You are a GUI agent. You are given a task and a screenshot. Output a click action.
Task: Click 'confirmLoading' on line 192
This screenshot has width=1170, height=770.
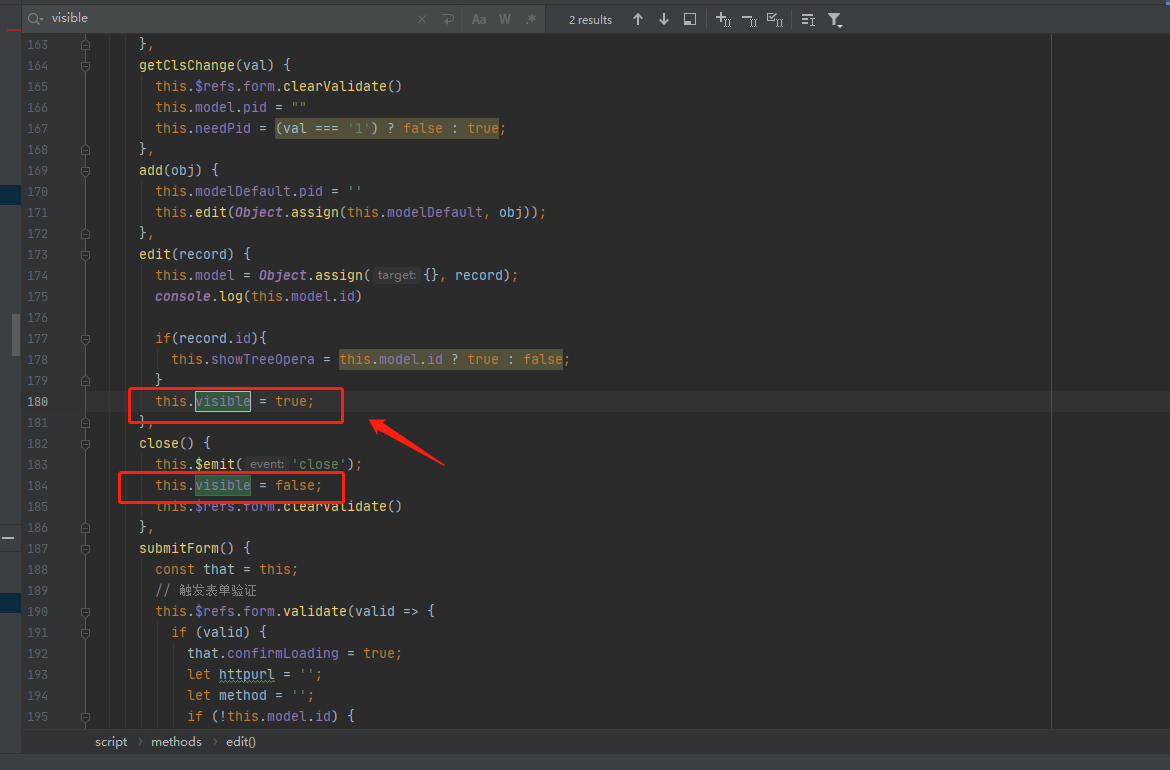(x=283, y=654)
